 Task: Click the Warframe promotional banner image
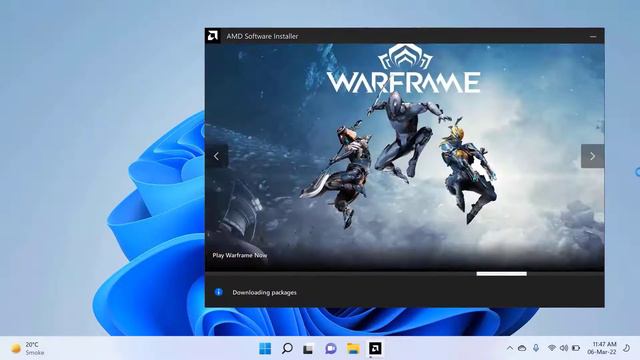[x=404, y=157]
